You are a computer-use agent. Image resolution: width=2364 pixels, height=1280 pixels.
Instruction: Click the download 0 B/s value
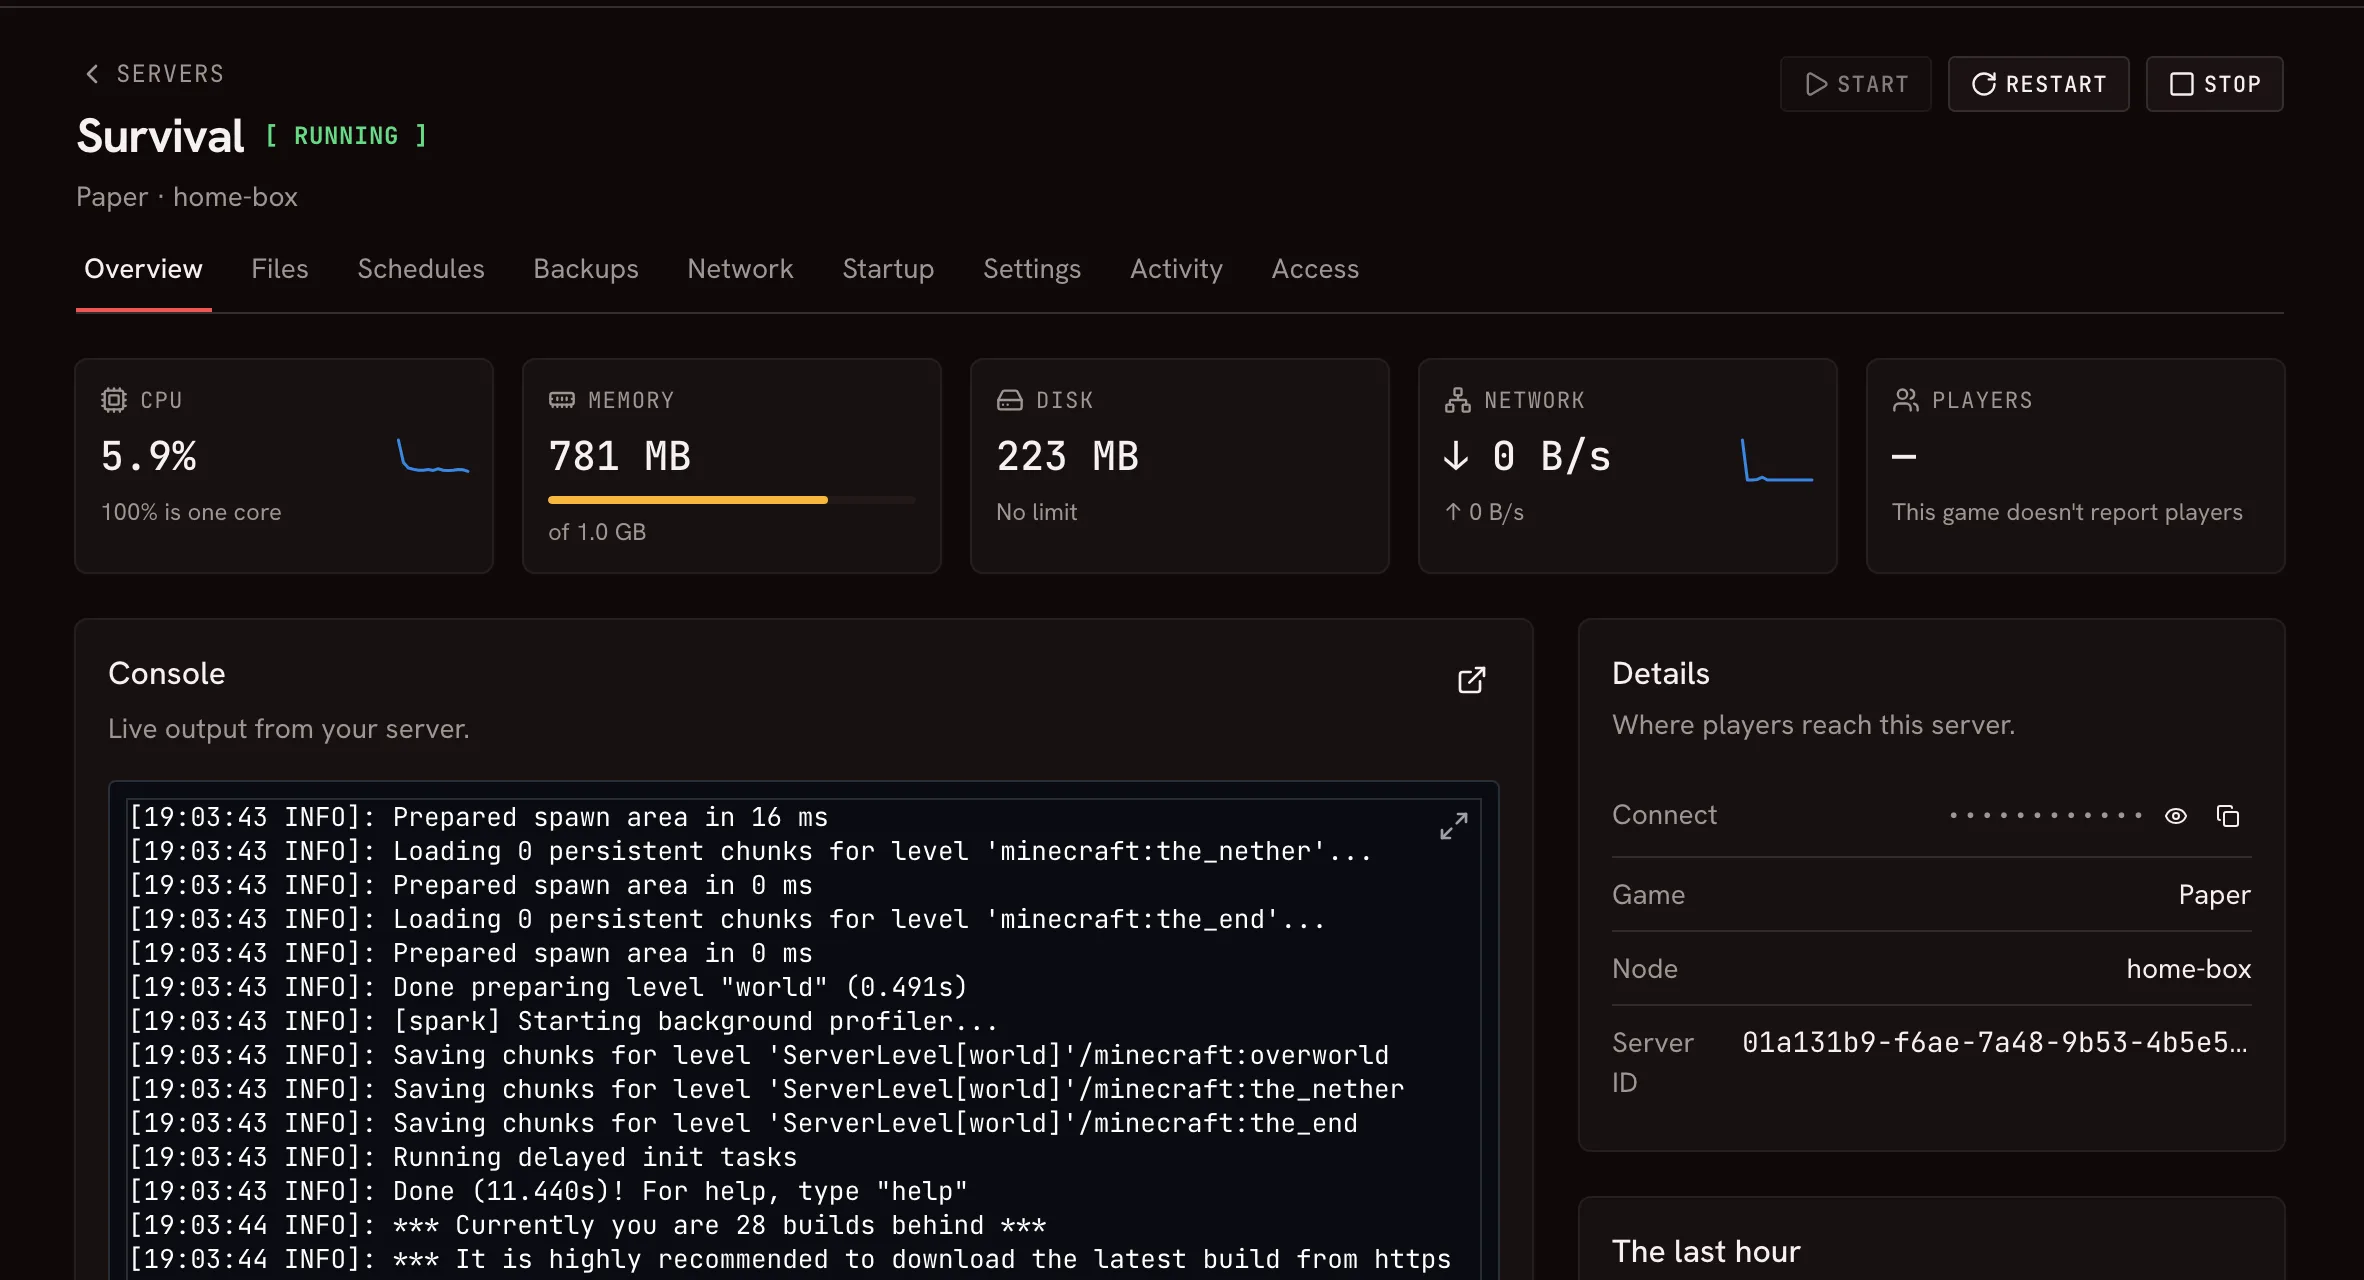coord(1527,456)
